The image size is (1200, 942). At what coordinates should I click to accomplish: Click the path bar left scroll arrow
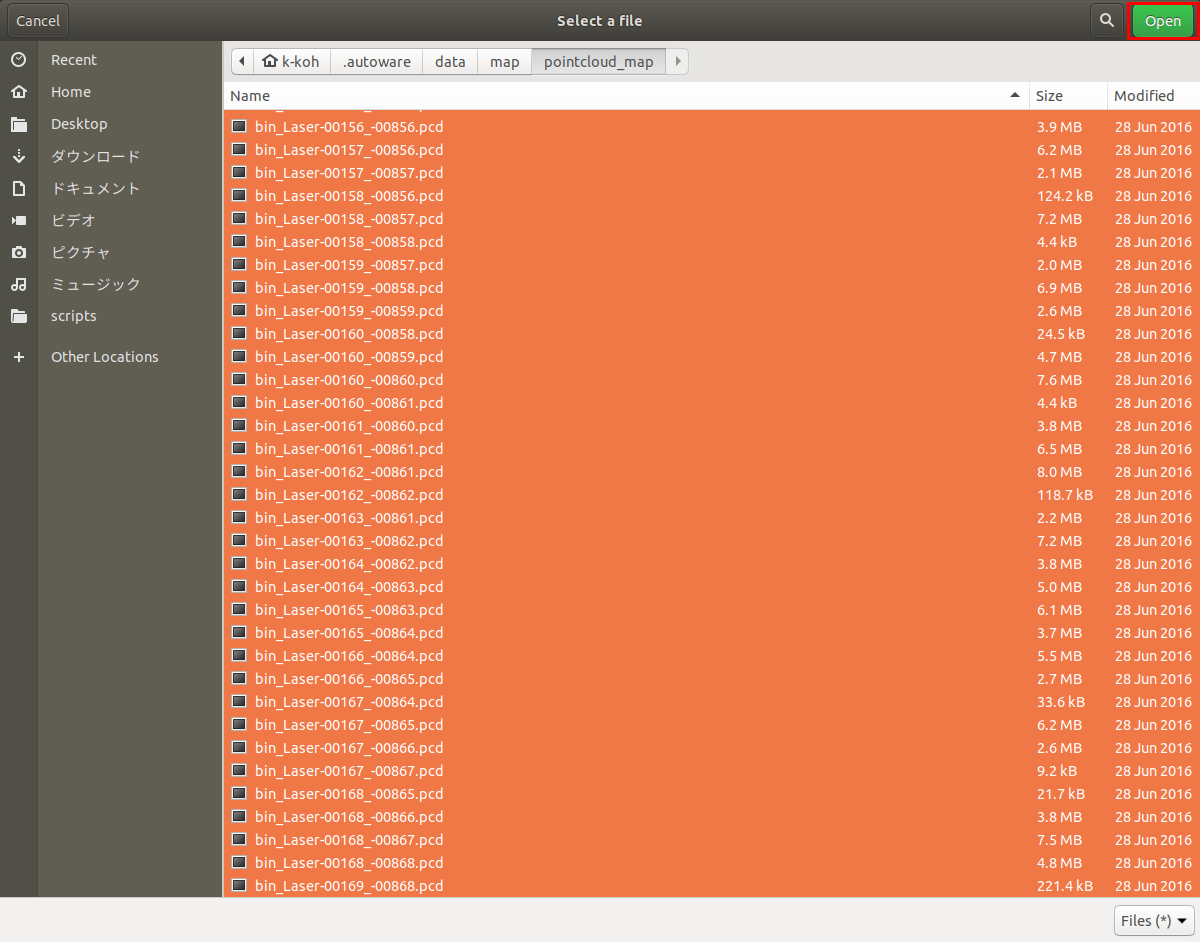pos(242,61)
